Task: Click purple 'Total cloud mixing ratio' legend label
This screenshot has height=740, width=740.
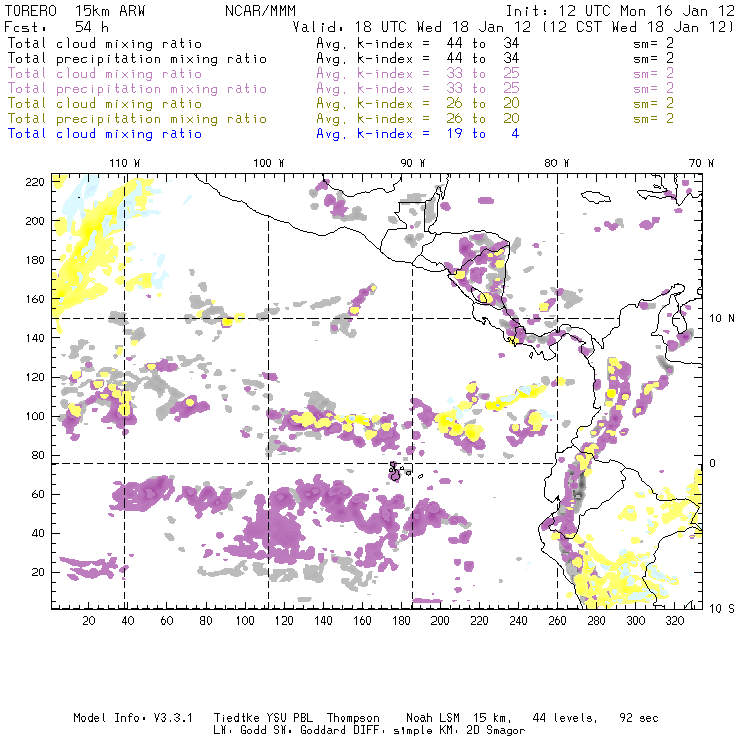Action: [x=105, y=74]
